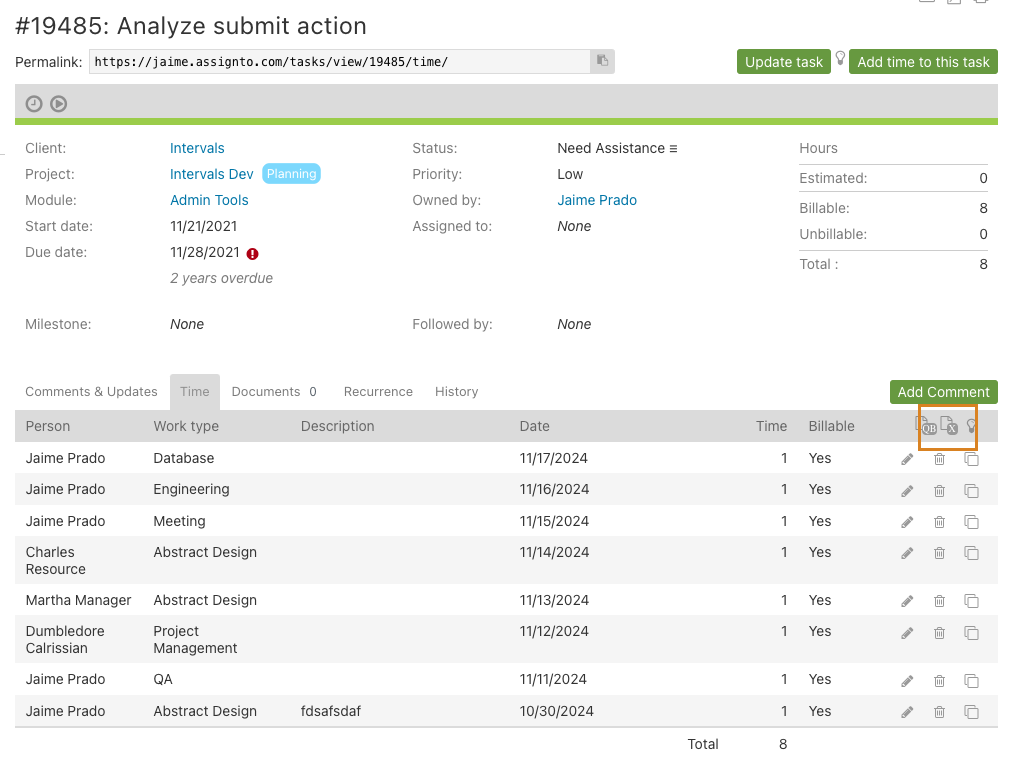
Task: Open the Recurrence tab
Action: point(378,392)
